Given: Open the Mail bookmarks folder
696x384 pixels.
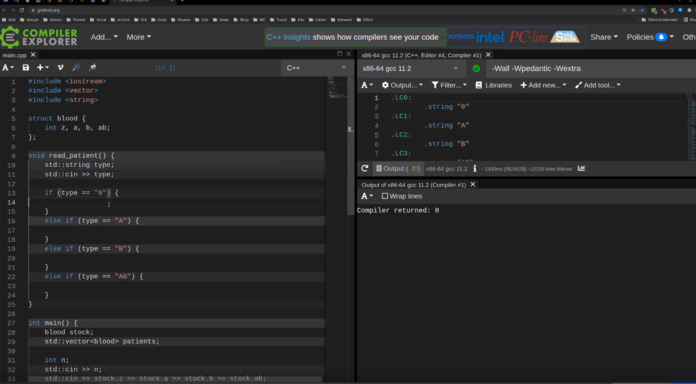Looking at the screenshot, I should [9, 20].
